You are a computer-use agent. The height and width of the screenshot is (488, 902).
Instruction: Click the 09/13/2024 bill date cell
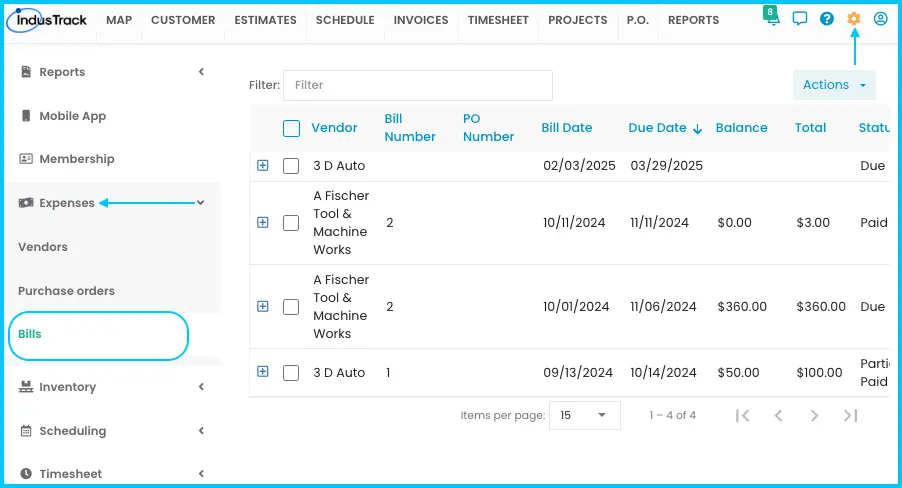click(x=578, y=373)
